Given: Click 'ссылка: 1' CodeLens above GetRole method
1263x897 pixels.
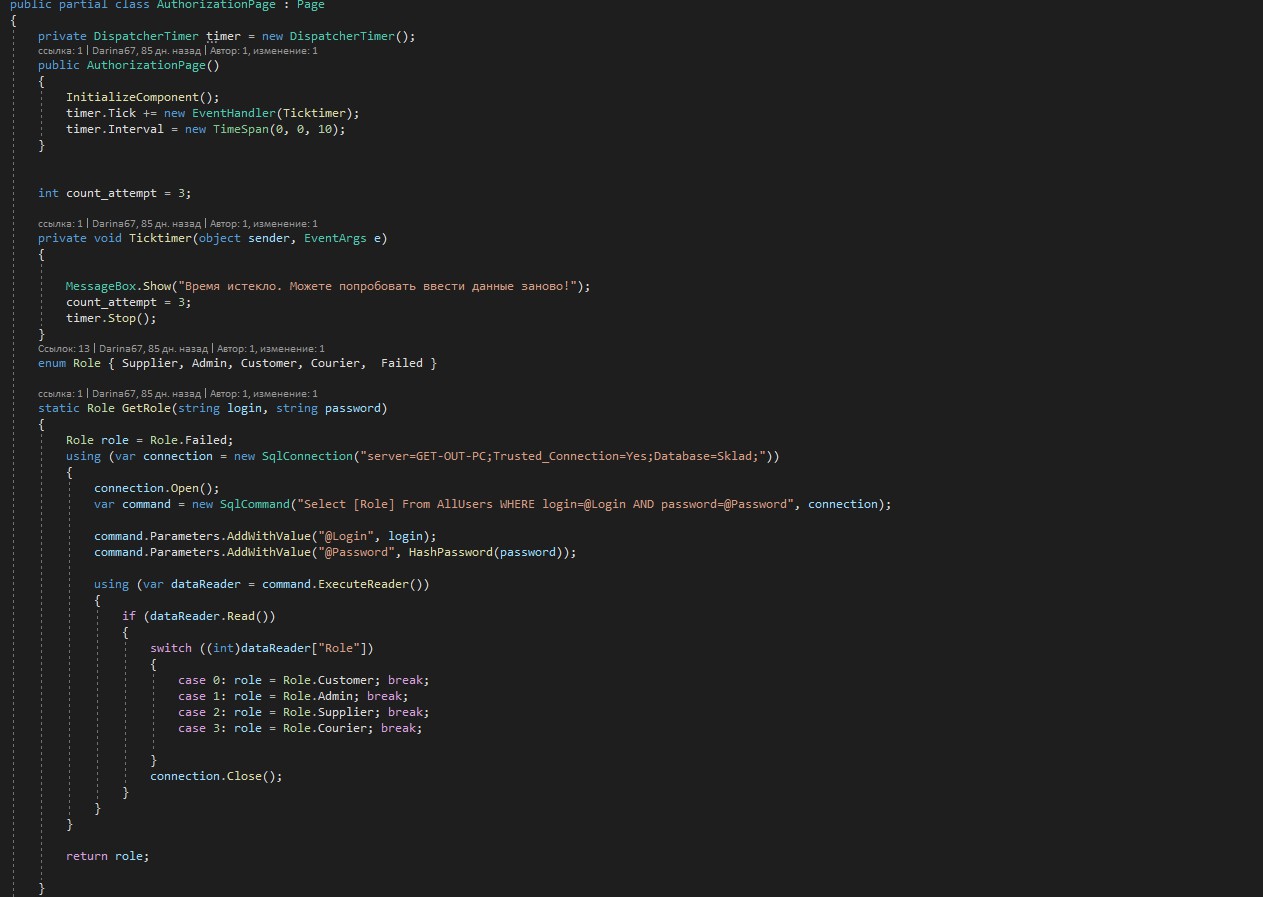Looking at the screenshot, I should click(x=60, y=393).
